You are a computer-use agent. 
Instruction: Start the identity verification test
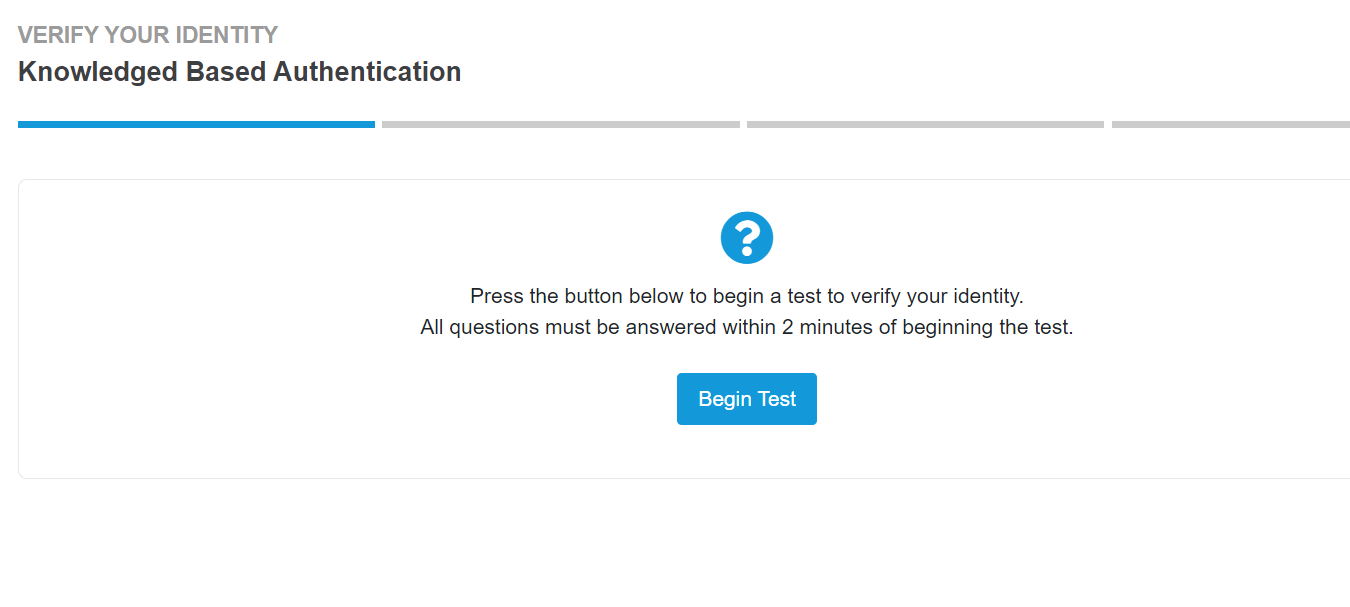coord(746,398)
